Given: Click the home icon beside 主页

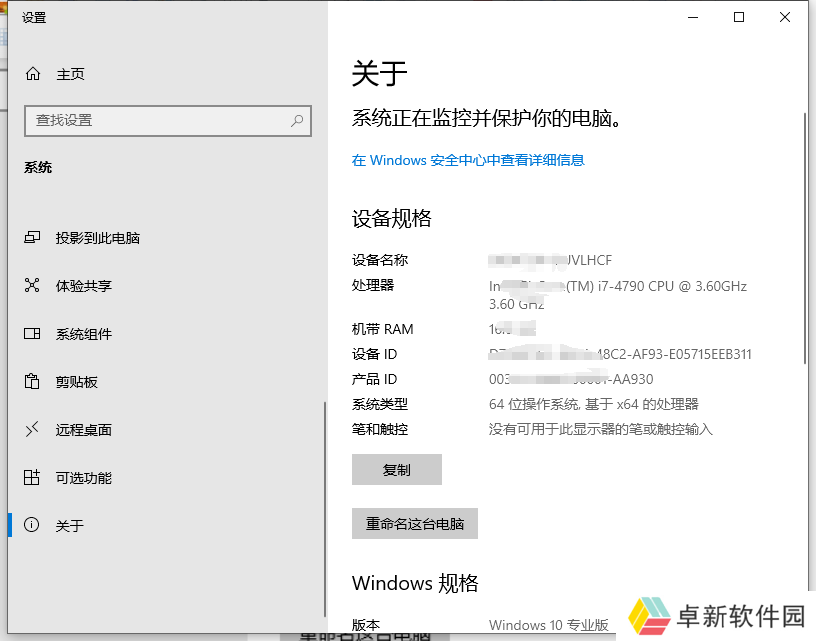Looking at the screenshot, I should [x=33, y=74].
